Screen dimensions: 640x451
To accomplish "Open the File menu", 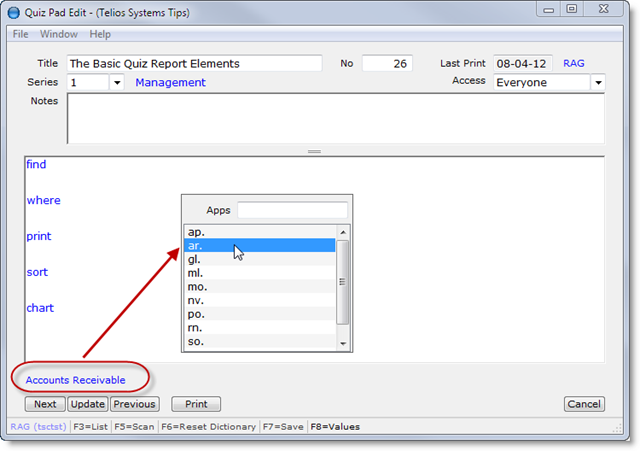I will point(20,34).
